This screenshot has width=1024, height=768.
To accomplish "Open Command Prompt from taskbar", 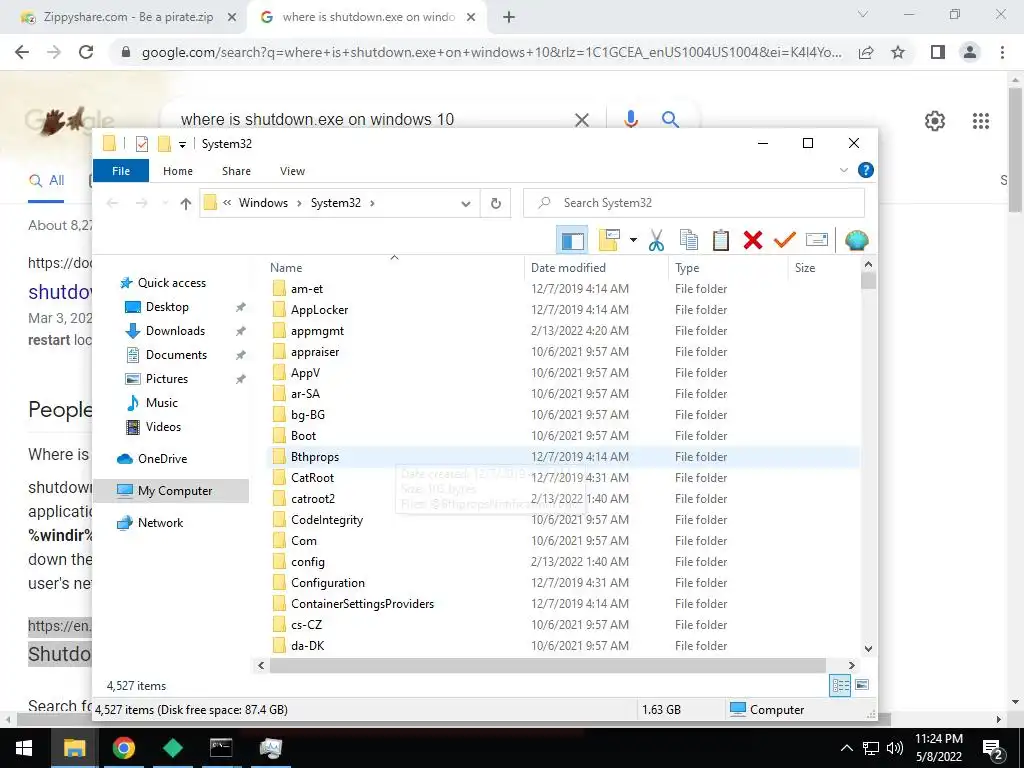I will point(221,748).
